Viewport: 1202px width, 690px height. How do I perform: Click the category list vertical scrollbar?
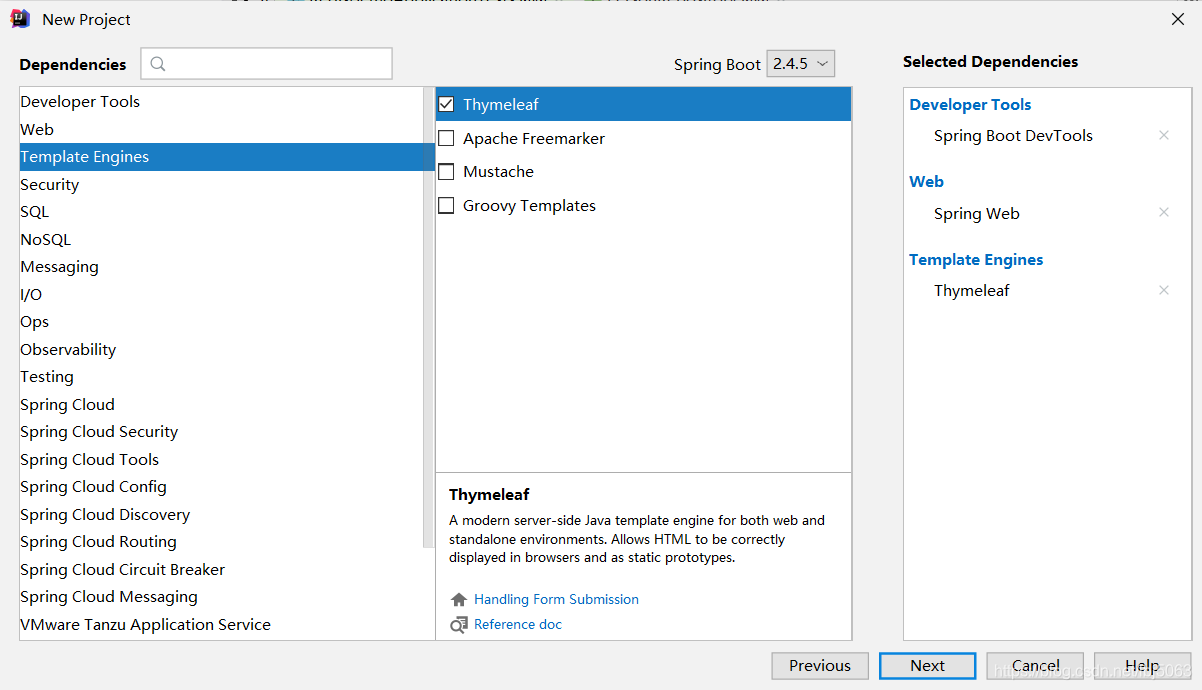[x=429, y=319]
